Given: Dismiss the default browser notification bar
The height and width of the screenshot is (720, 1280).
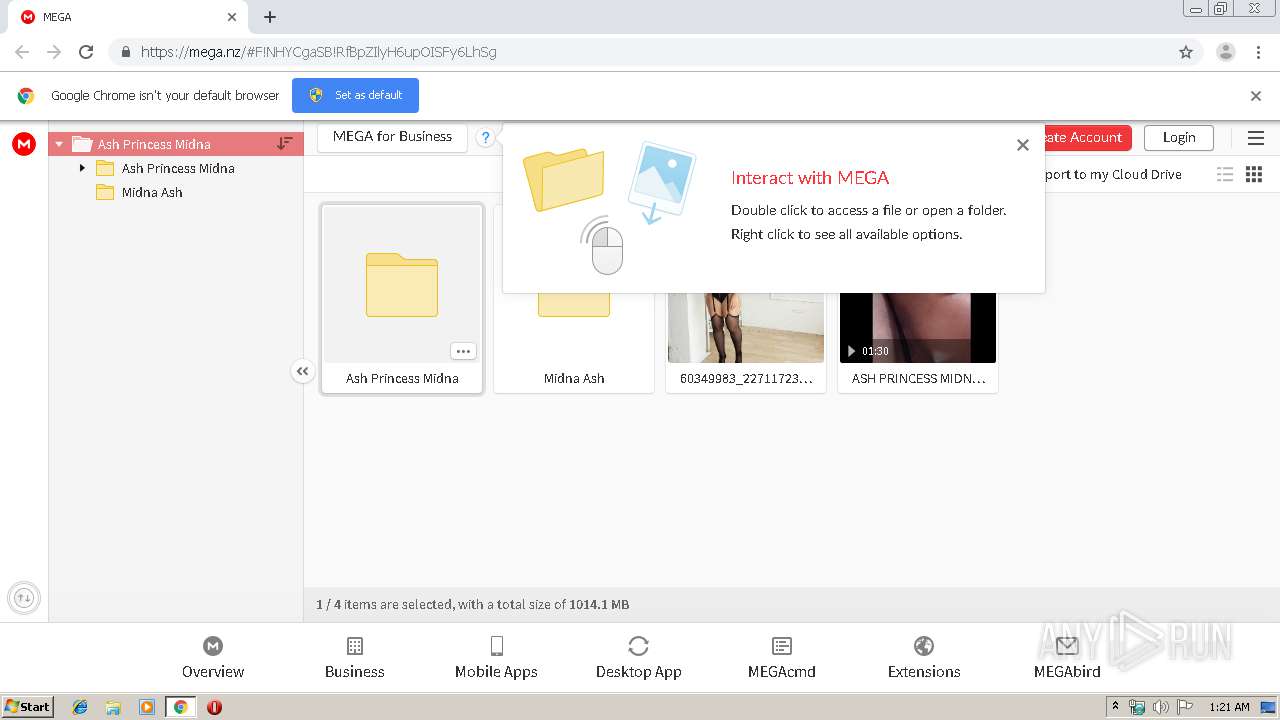Looking at the screenshot, I should (1256, 96).
